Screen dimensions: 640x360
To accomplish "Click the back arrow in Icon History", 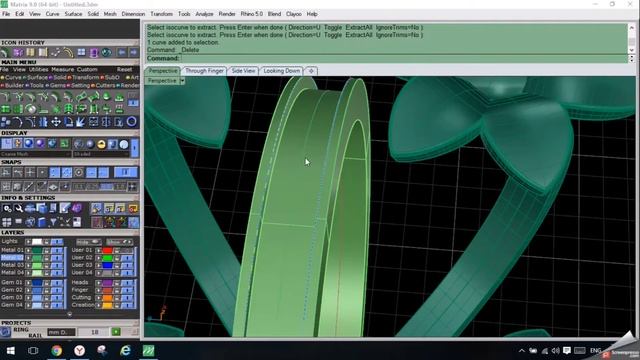I will pos(122,53).
